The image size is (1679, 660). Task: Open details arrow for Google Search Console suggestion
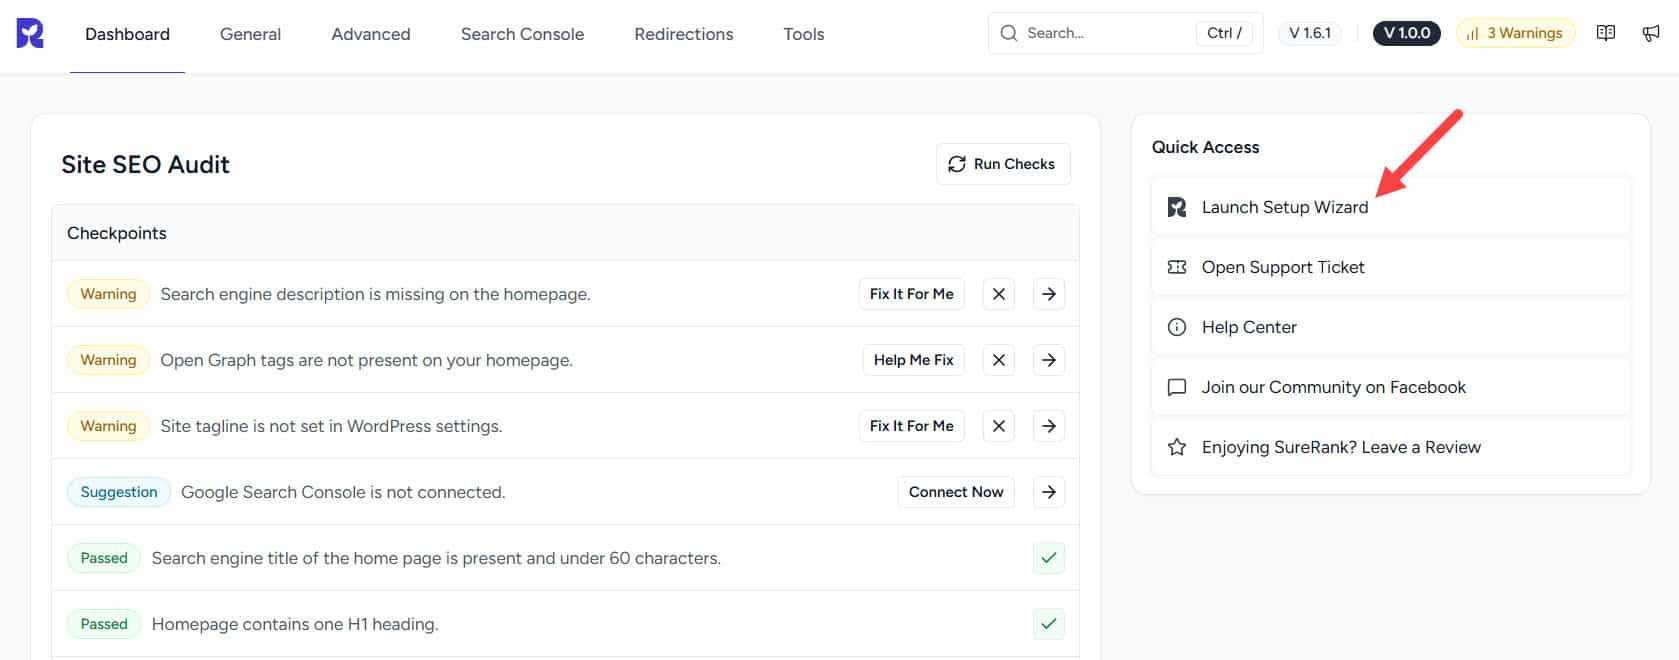pos(1048,492)
